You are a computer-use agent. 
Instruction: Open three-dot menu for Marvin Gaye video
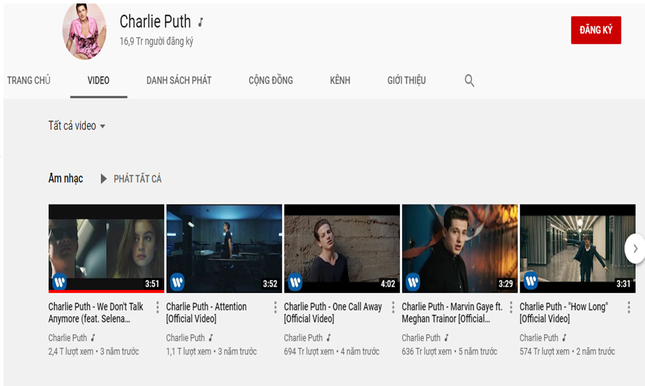click(511, 307)
